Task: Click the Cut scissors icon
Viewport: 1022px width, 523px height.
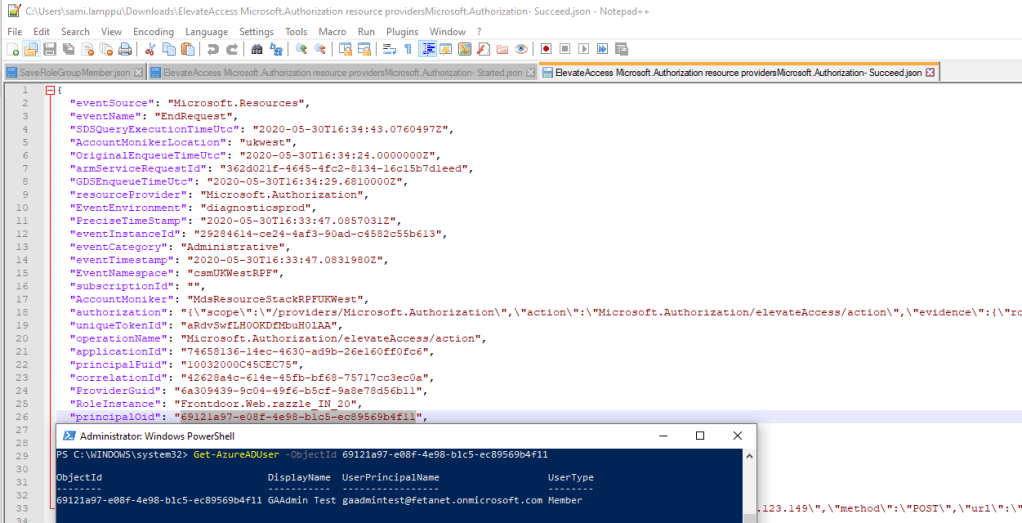Action: (x=150, y=49)
